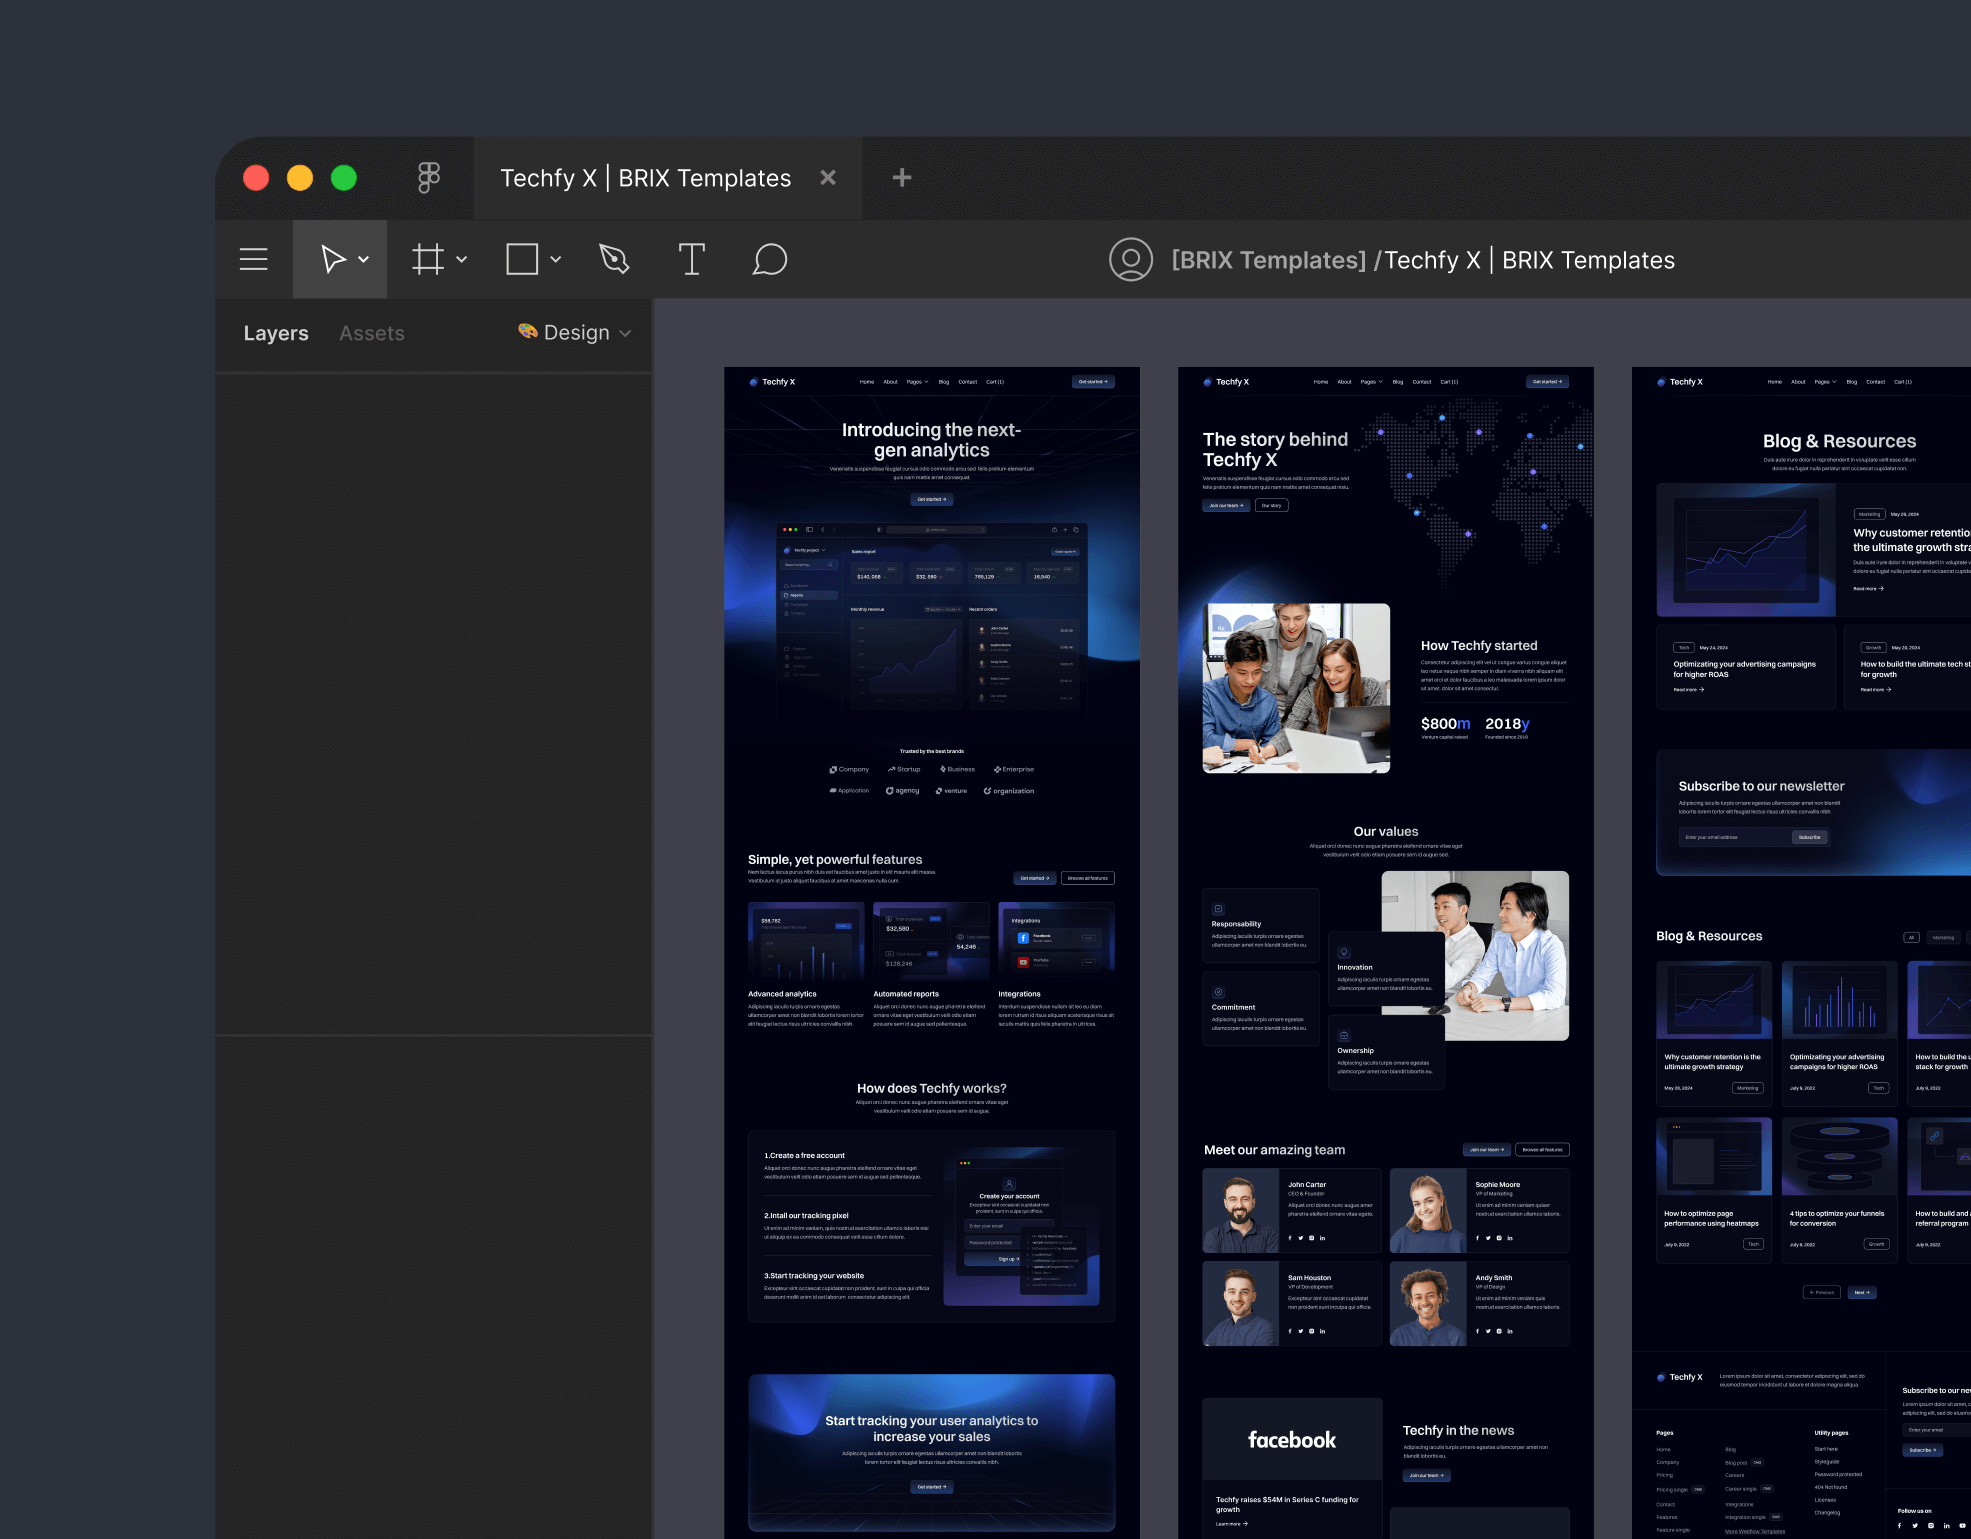This screenshot has height=1539, width=1971.
Task: Open a new tab with plus
Action: tap(901, 178)
